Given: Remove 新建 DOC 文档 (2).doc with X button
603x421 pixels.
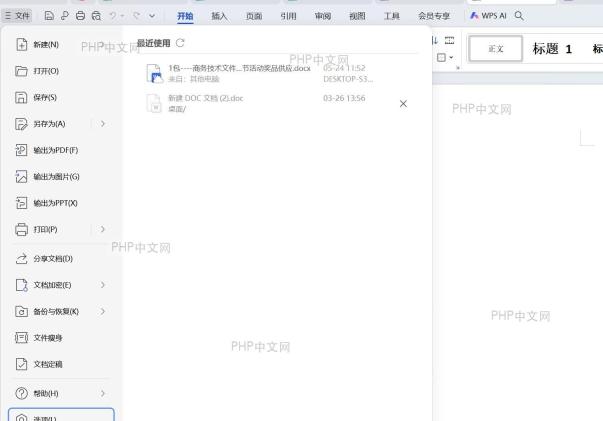Looking at the screenshot, I should (x=403, y=104).
